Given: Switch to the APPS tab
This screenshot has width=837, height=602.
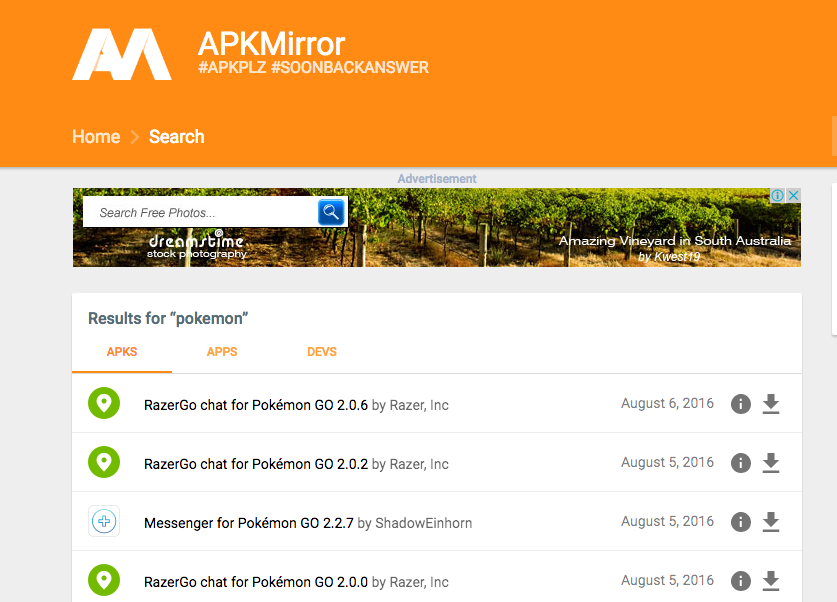Looking at the screenshot, I should pos(222,352).
